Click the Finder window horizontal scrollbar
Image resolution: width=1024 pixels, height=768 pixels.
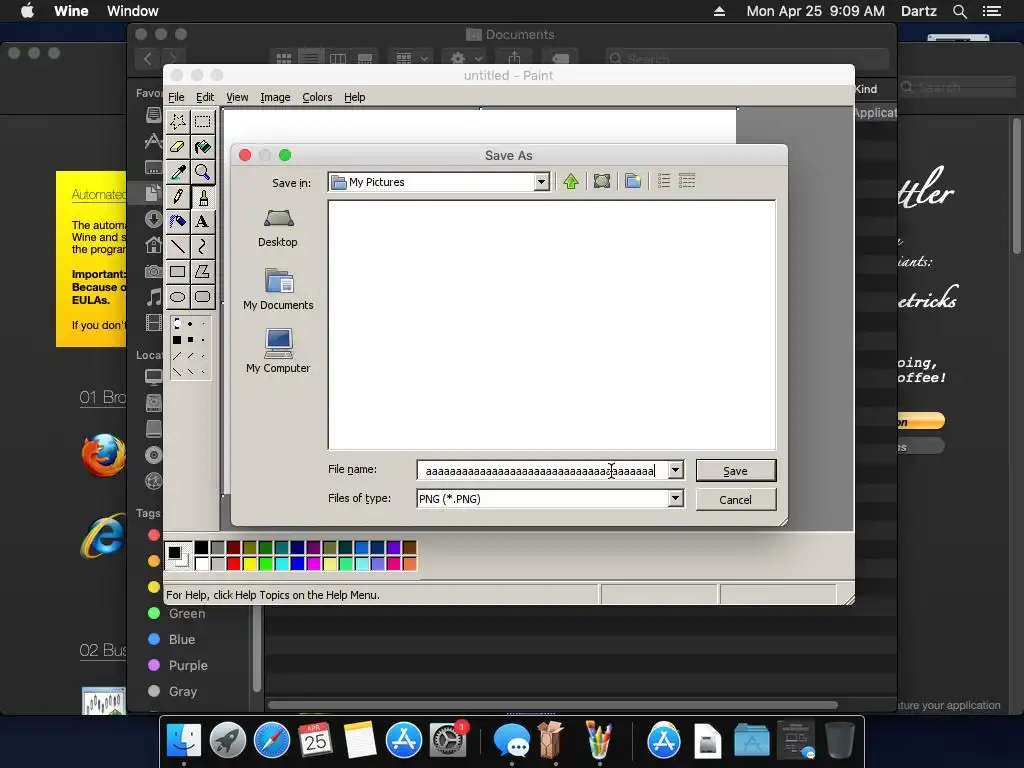click(552, 705)
